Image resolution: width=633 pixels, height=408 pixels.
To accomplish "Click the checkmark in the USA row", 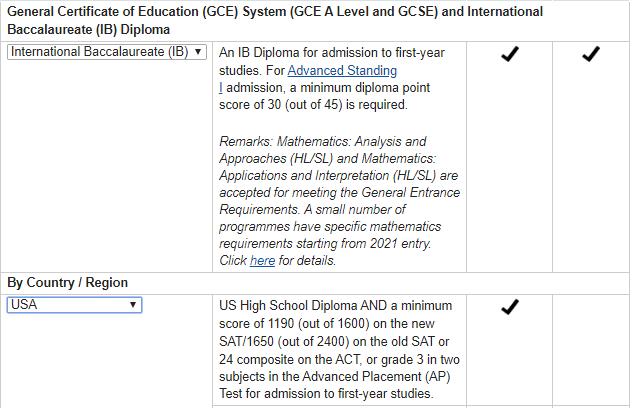I will [509, 307].
